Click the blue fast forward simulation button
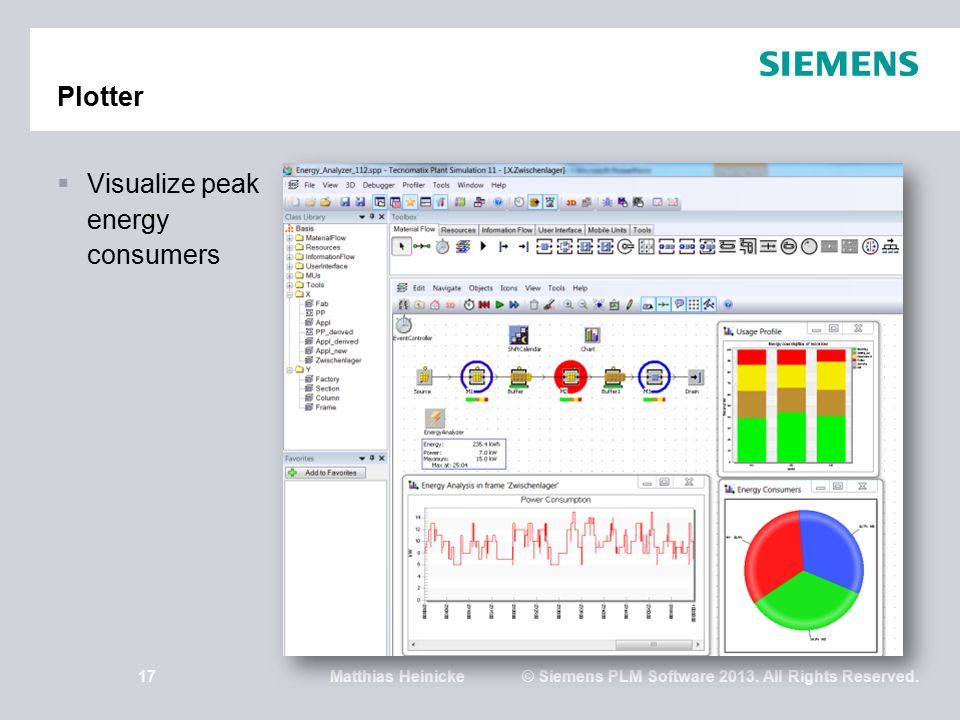Viewport: 960px width, 720px height. [514, 304]
